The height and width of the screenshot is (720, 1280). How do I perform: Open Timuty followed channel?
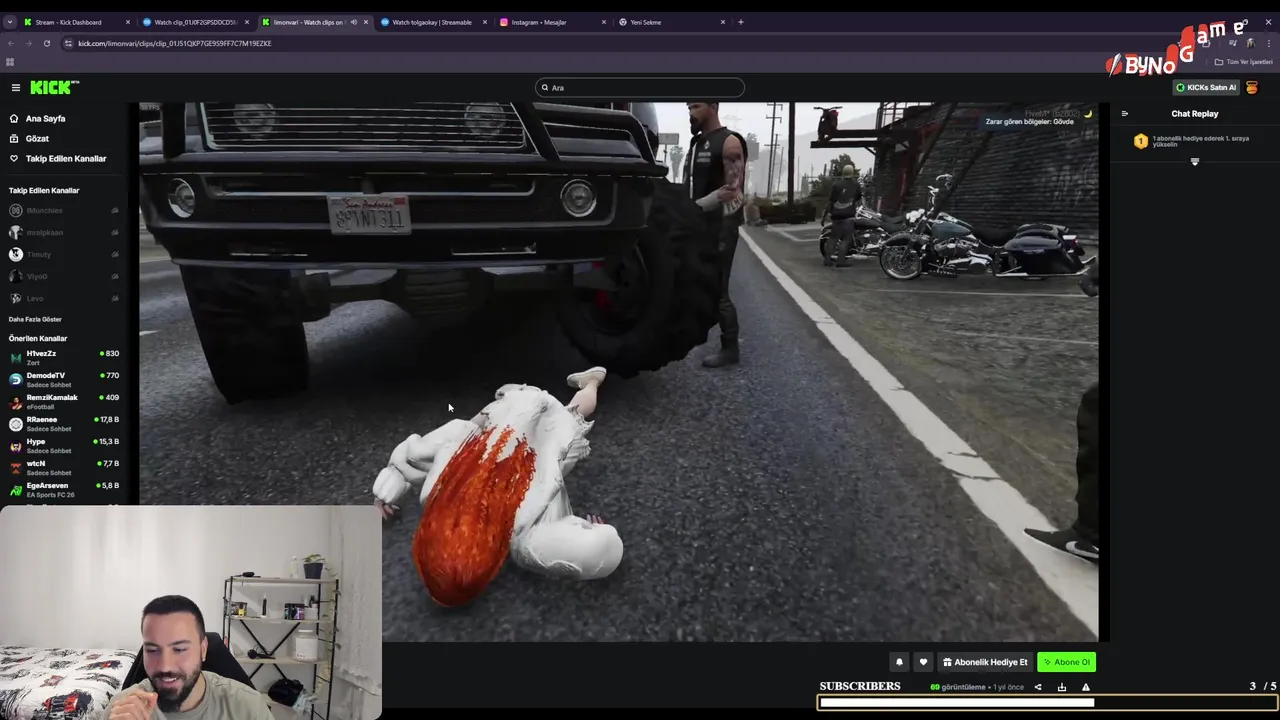[x=62, y=255]
